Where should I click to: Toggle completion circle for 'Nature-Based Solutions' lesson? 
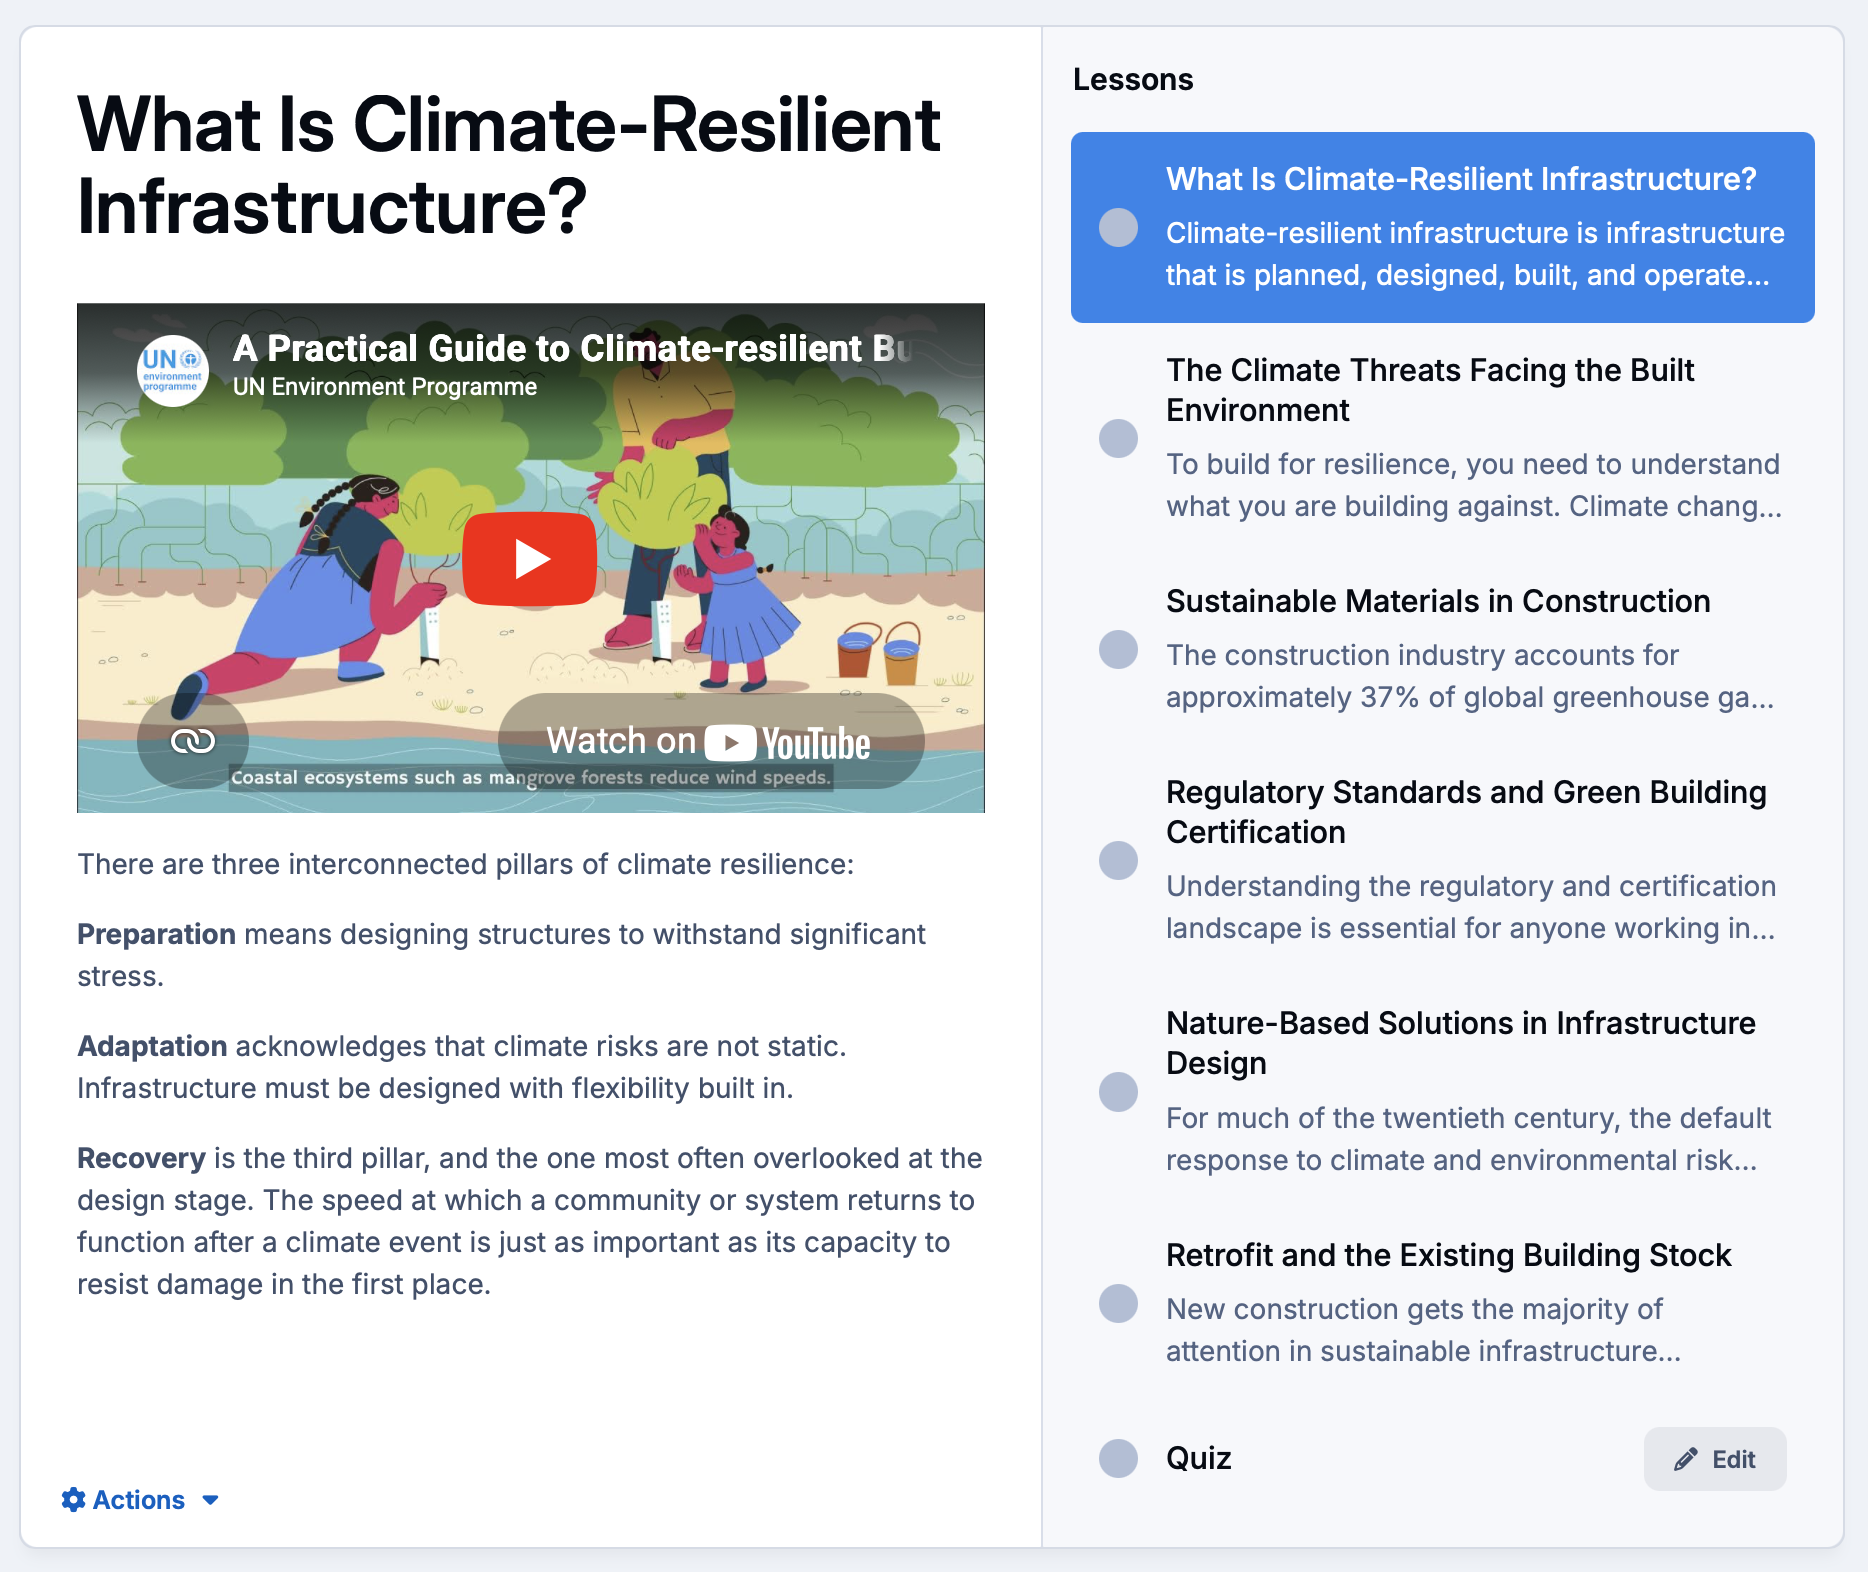[1118, 1091]
